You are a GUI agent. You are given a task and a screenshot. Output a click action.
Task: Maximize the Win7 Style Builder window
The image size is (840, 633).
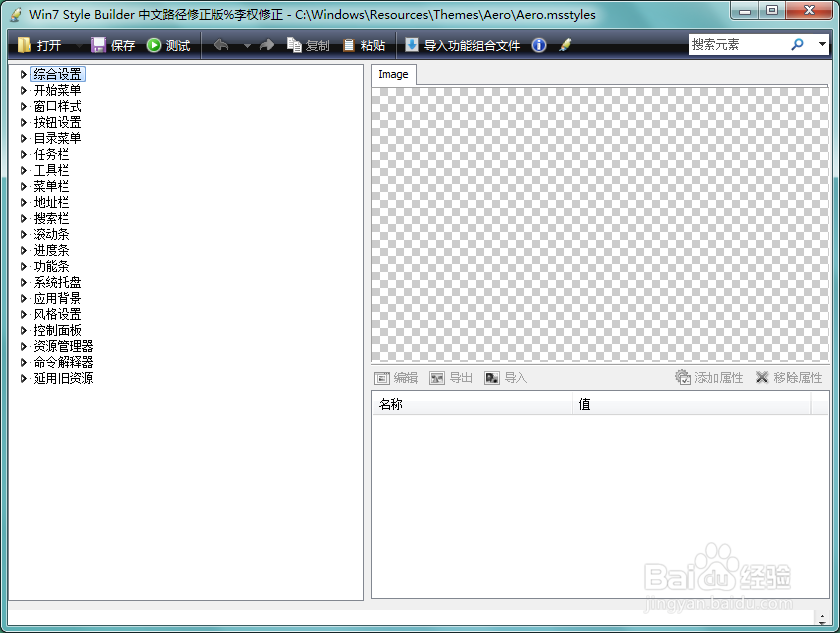click(x=771, y=10)
